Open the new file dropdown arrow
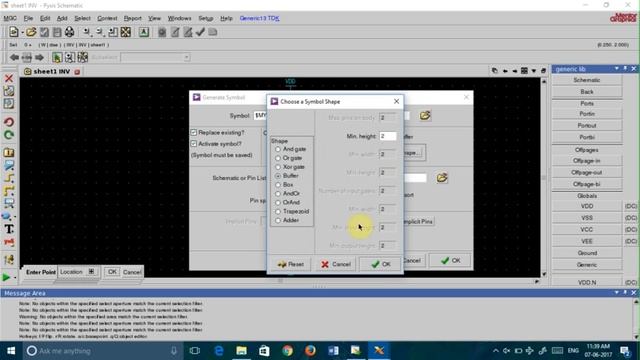Screen dimensions: 640x360 tap(21, 32)
